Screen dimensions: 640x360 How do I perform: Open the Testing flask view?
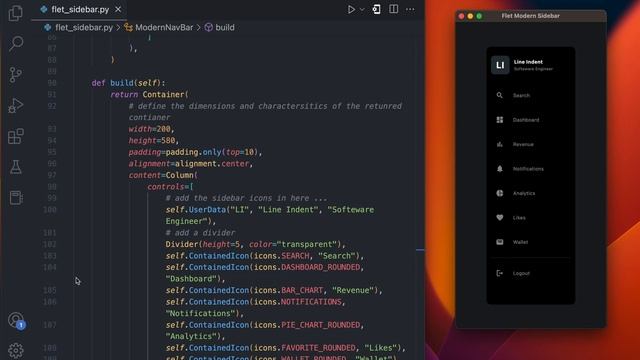[x=16, y=167]
